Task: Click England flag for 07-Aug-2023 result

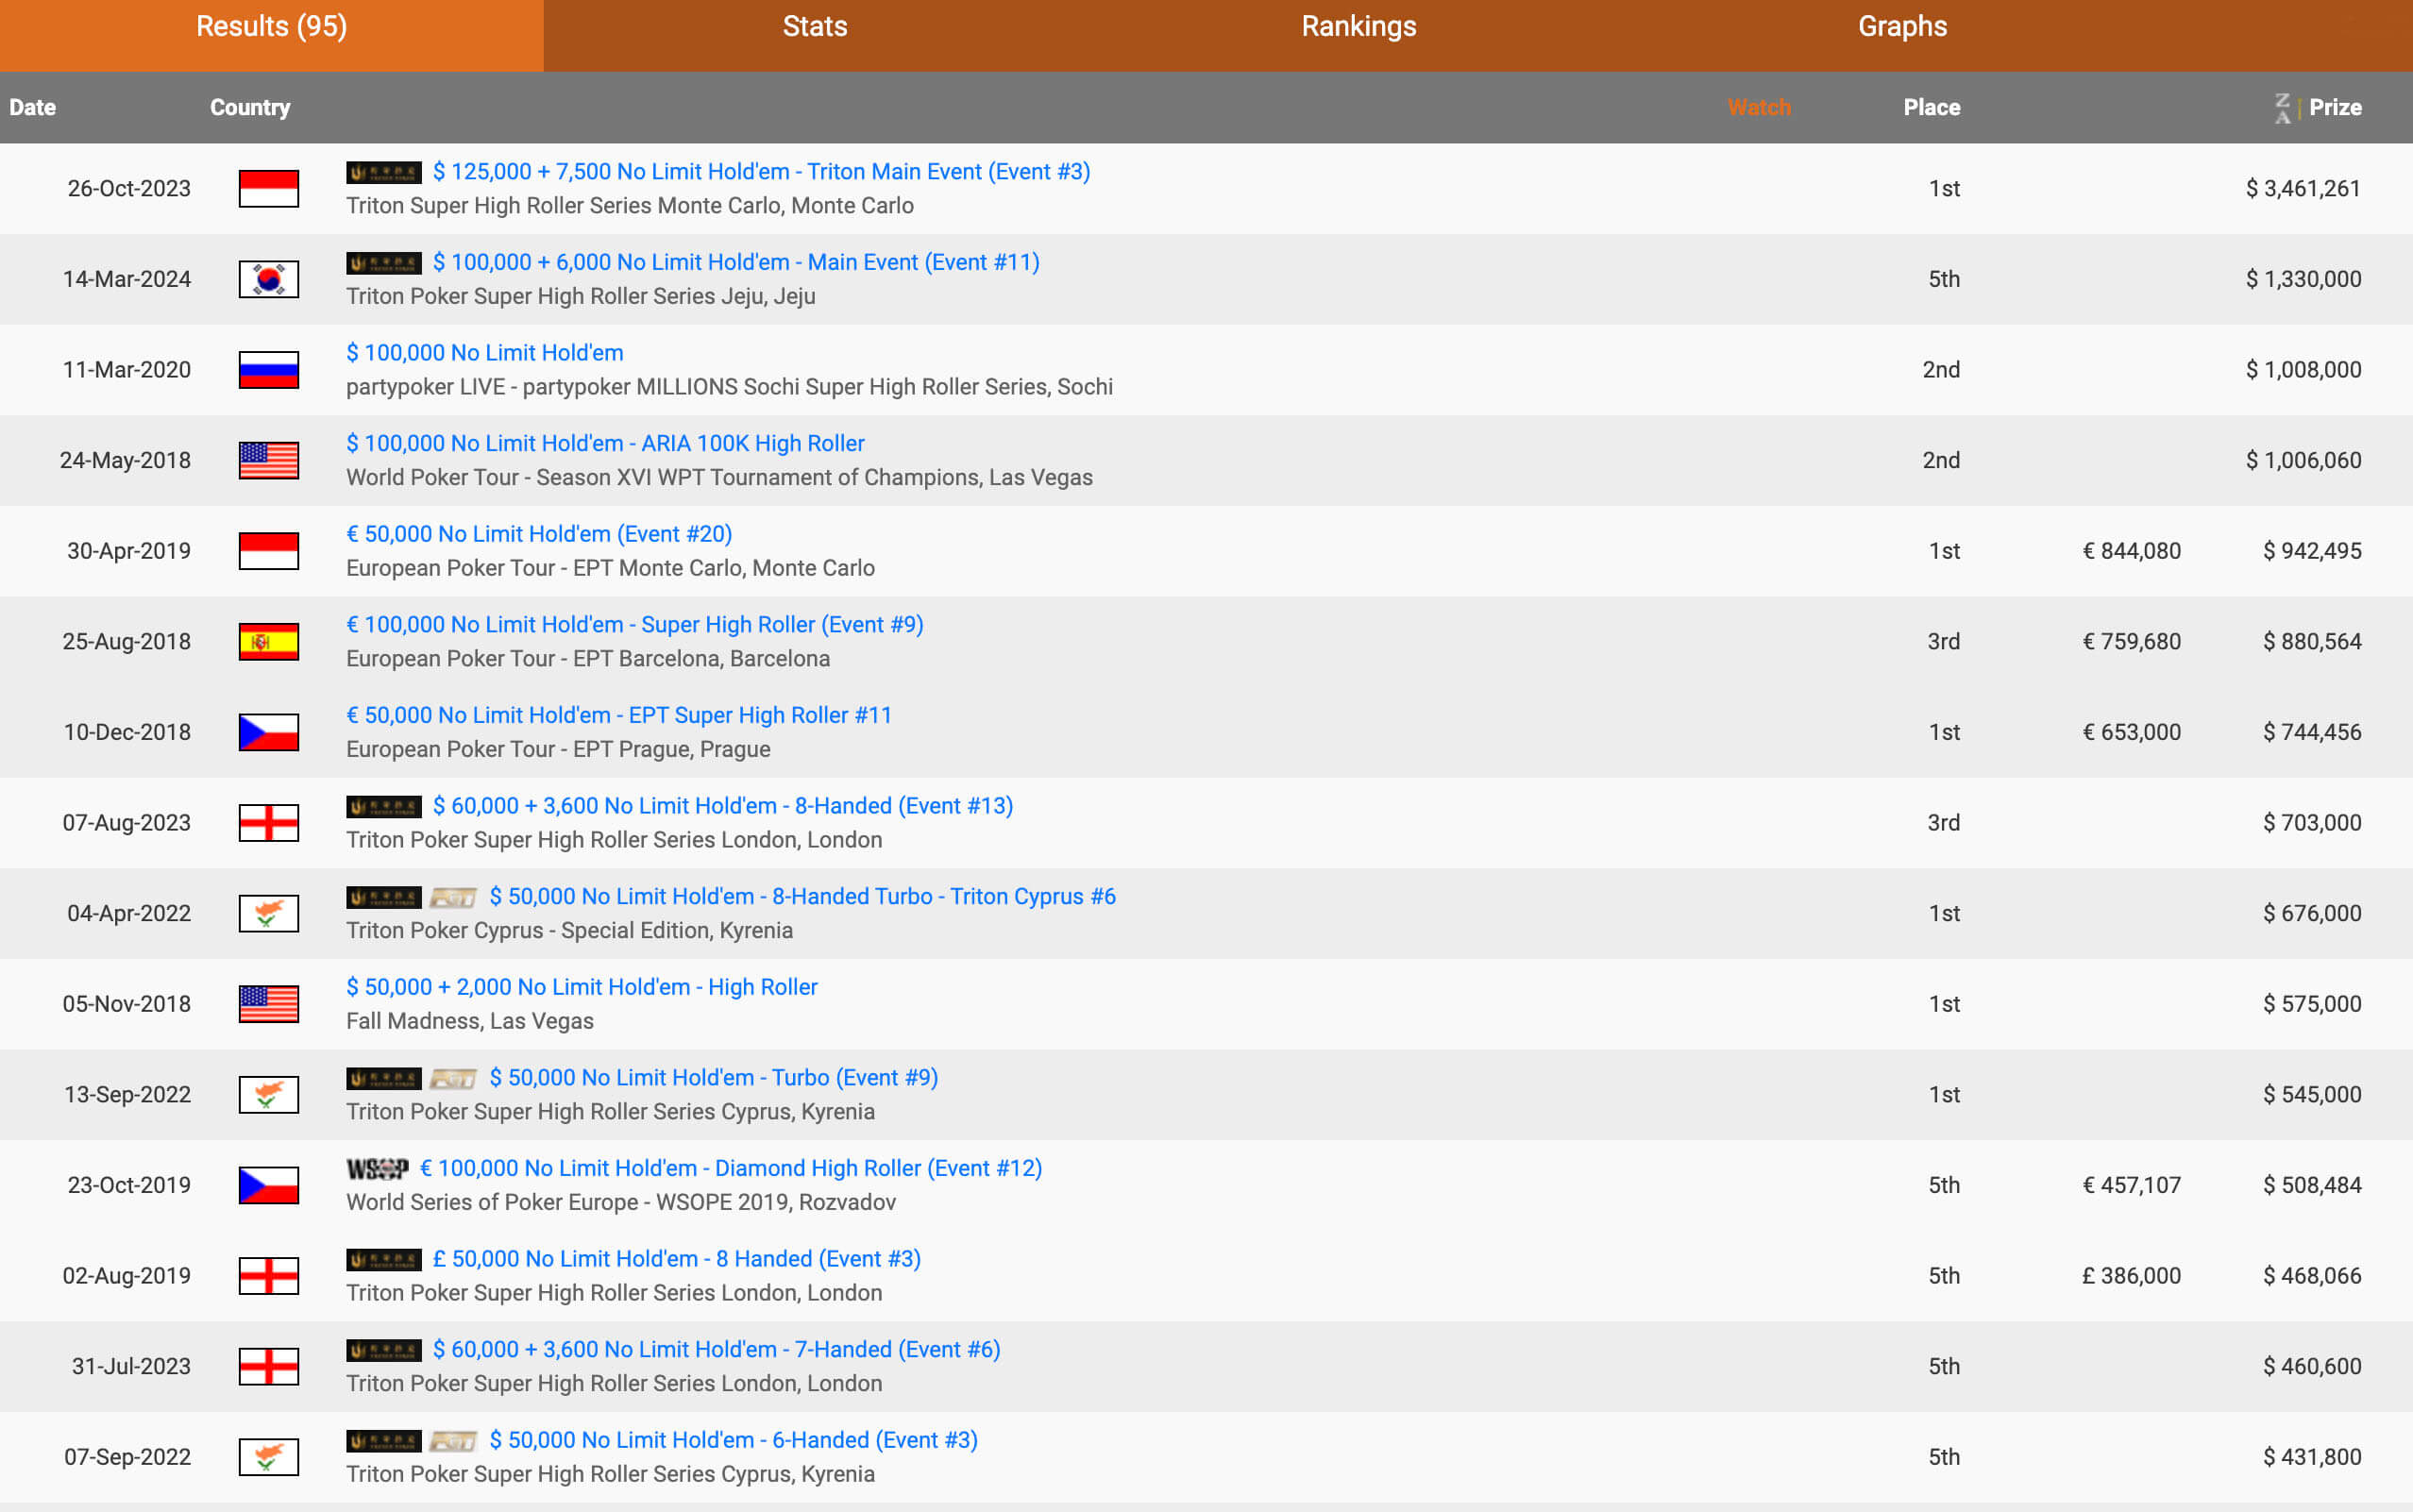Action: coord(268,823)
